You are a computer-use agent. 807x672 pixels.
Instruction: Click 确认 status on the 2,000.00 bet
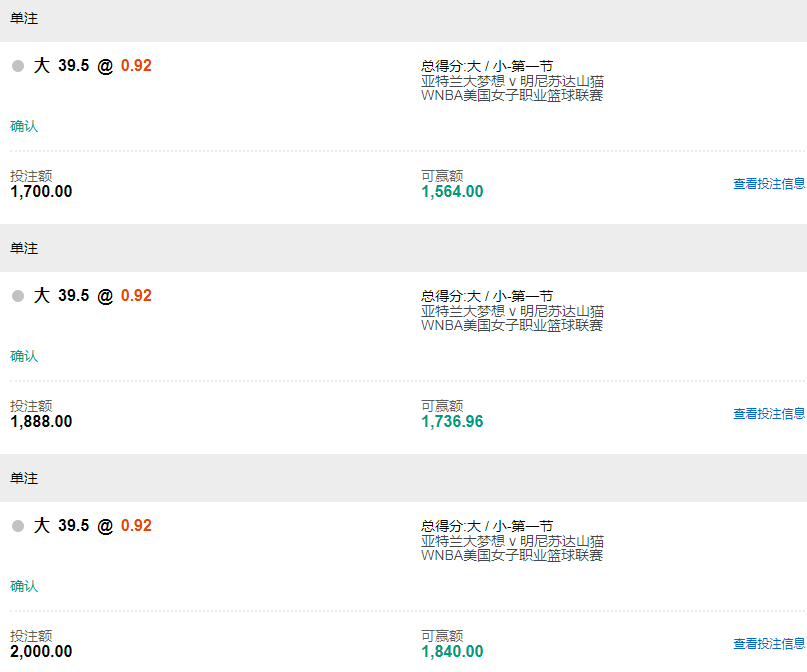click(24, 586)
